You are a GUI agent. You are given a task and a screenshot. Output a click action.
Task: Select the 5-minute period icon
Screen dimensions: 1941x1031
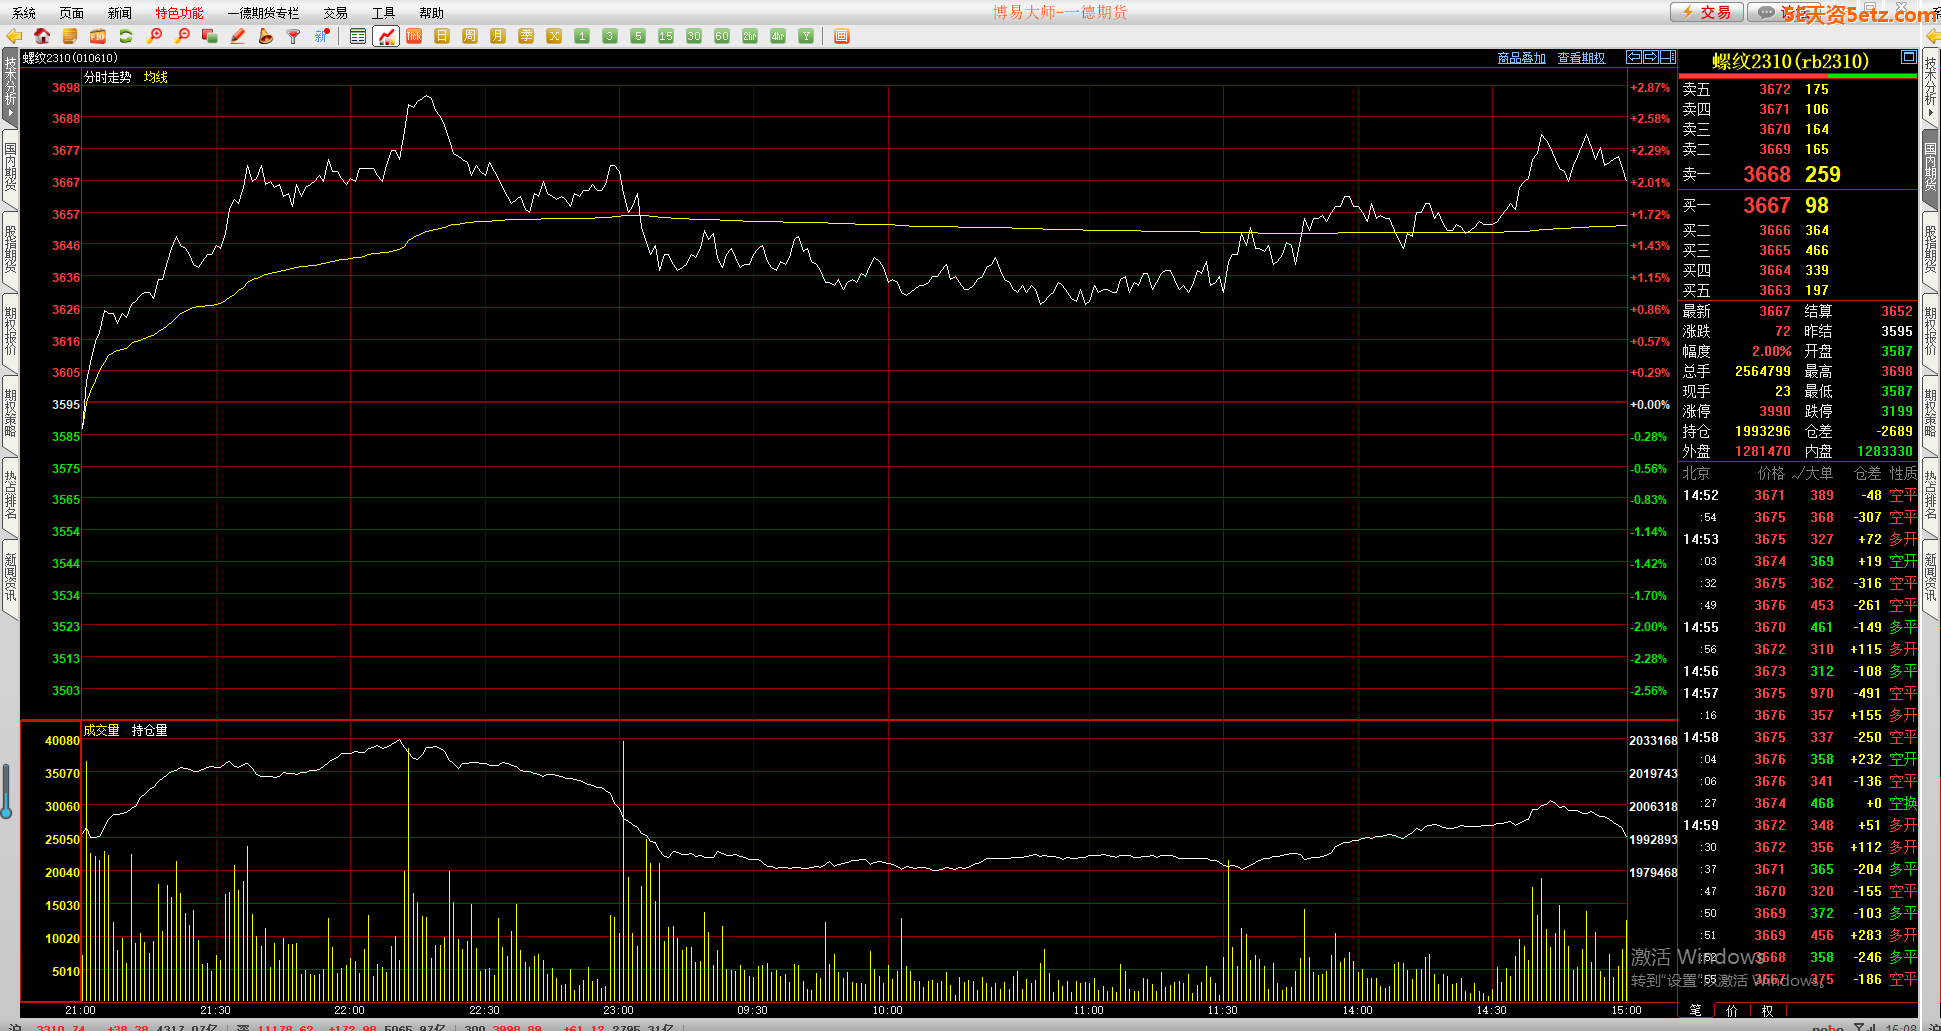638,36
